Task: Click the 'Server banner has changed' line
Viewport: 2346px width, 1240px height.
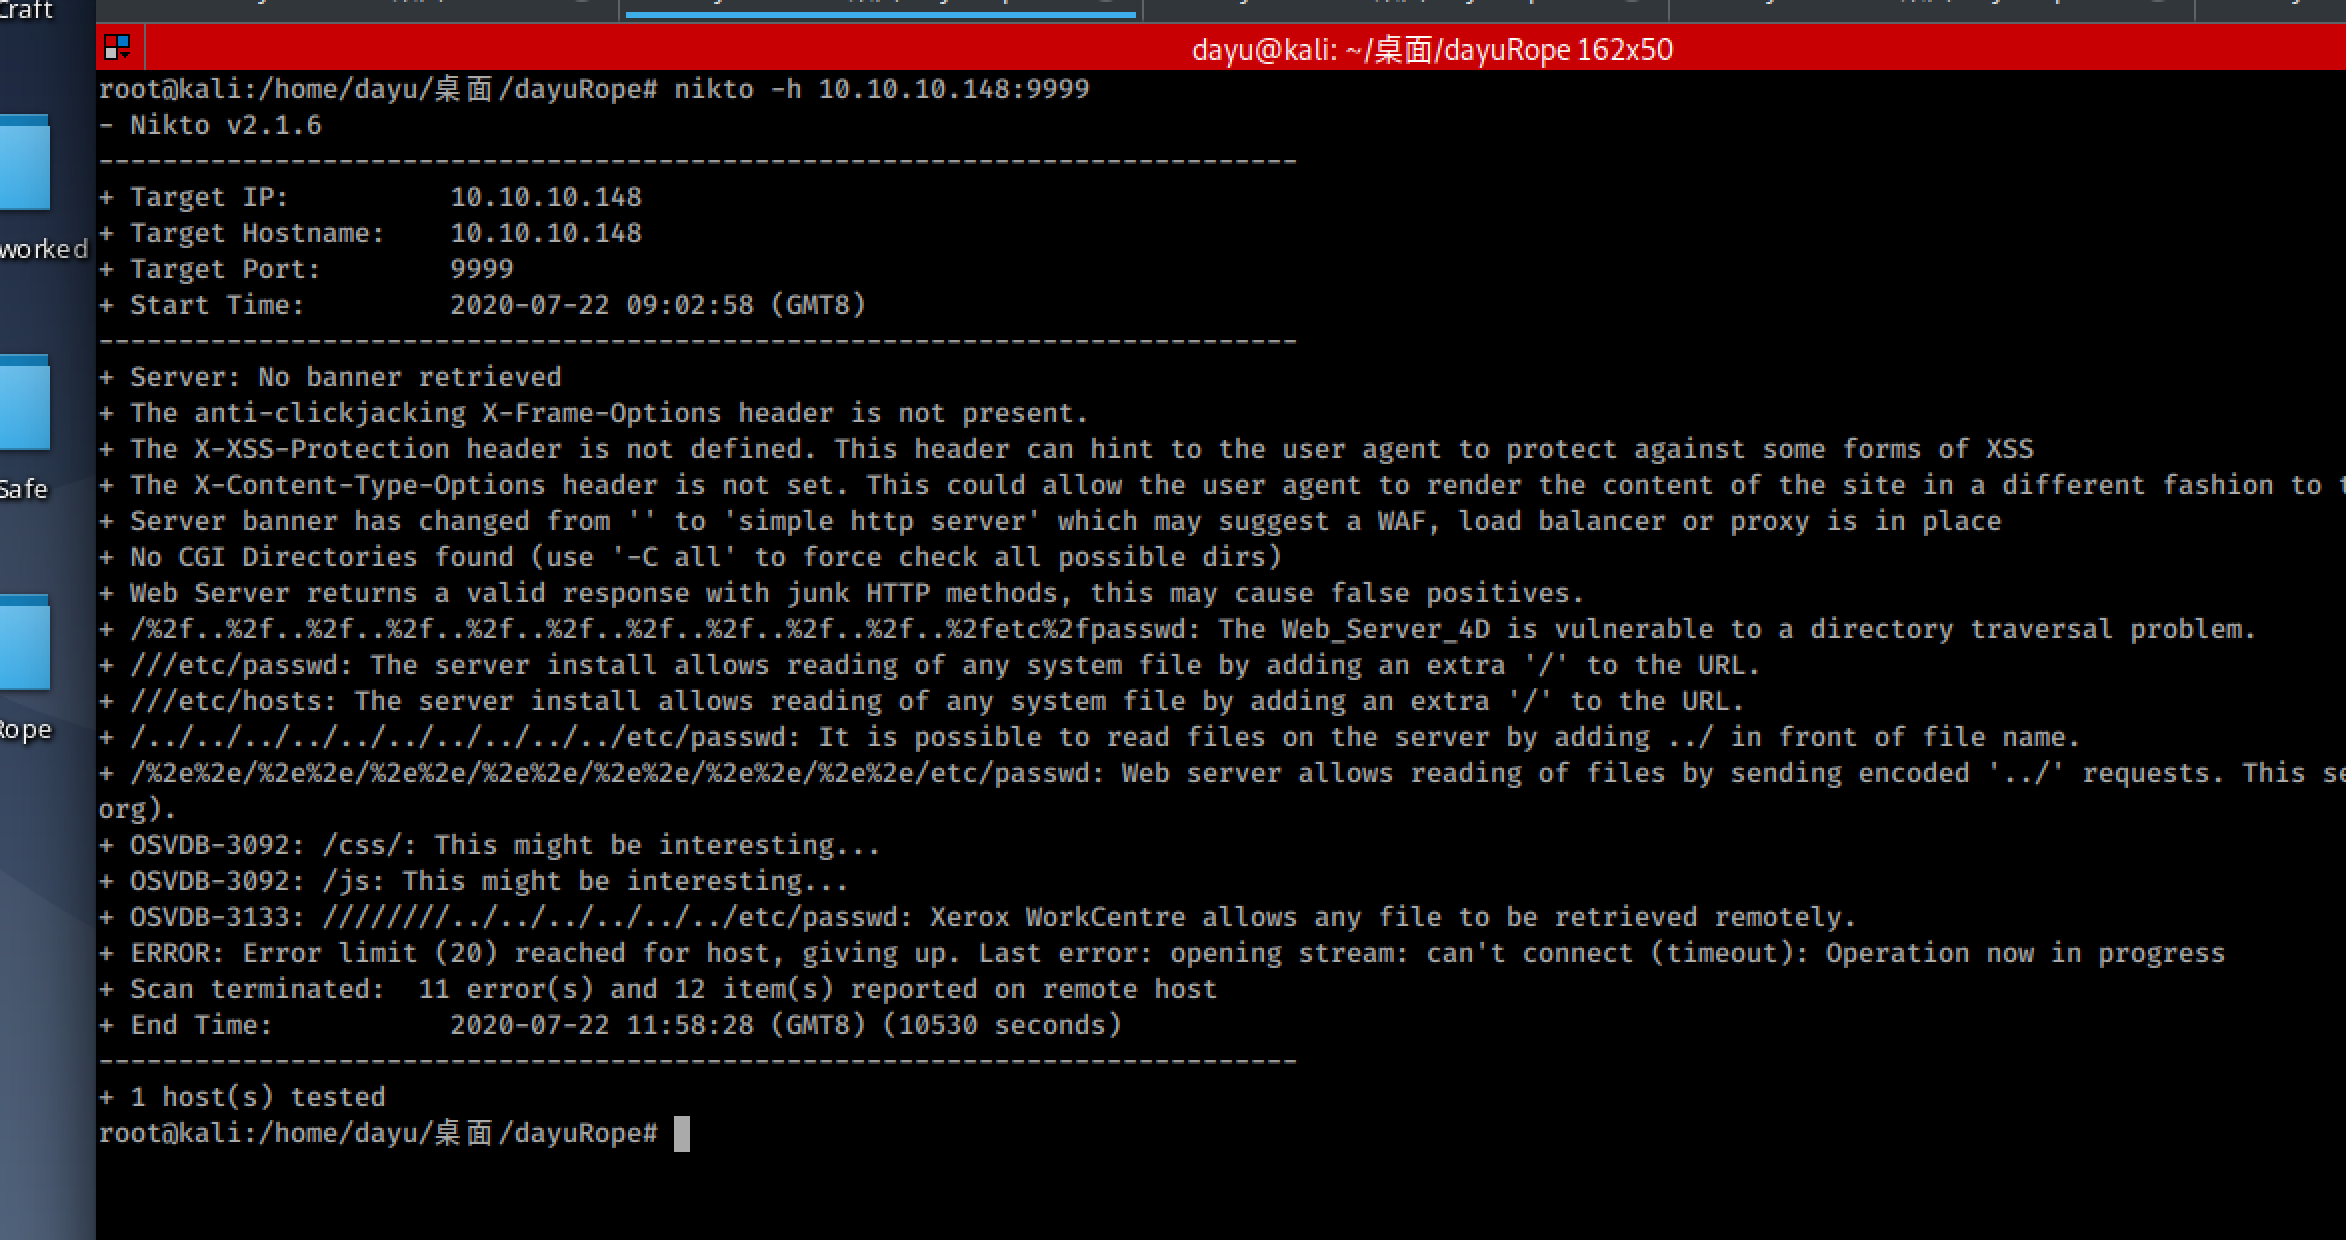Action: coord(1050,521)
